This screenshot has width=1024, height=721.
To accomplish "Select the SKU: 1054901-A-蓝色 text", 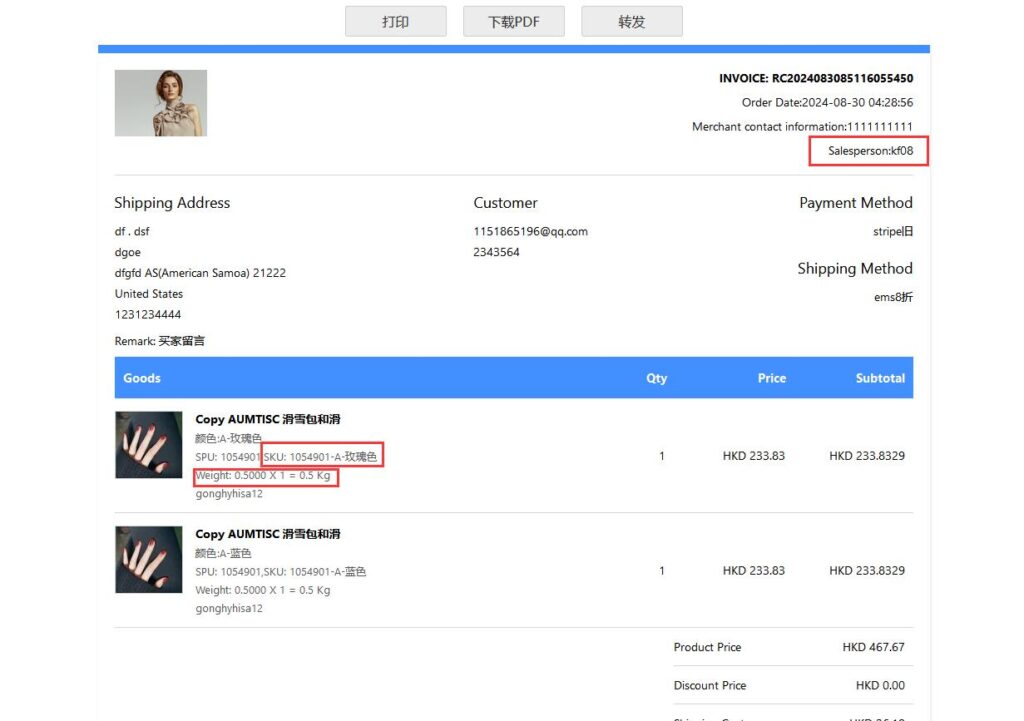I will [315, 571].
